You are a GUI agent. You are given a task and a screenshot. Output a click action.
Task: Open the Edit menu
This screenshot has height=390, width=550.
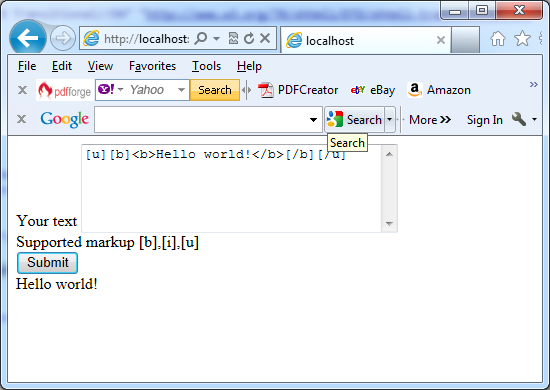[x=62, y=66]
